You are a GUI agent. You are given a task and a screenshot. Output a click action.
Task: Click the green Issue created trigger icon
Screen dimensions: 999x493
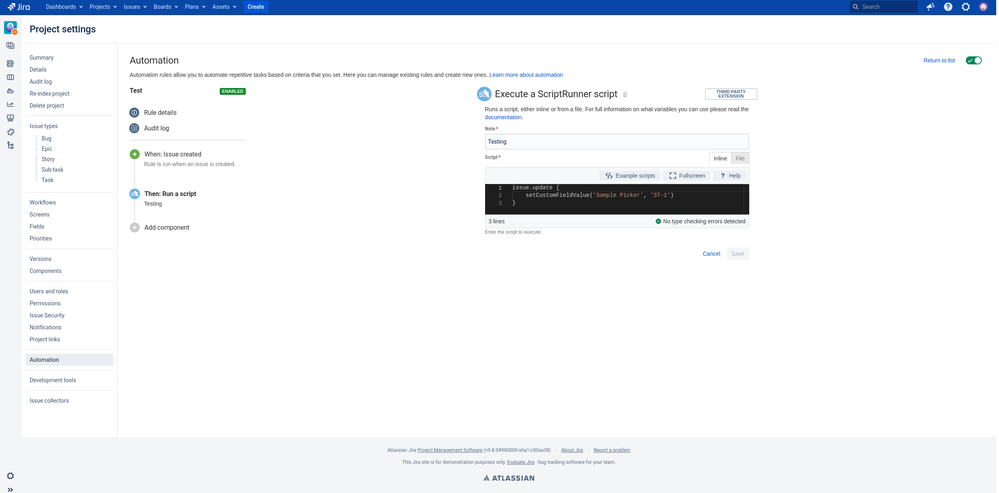(x=134, y=154)
